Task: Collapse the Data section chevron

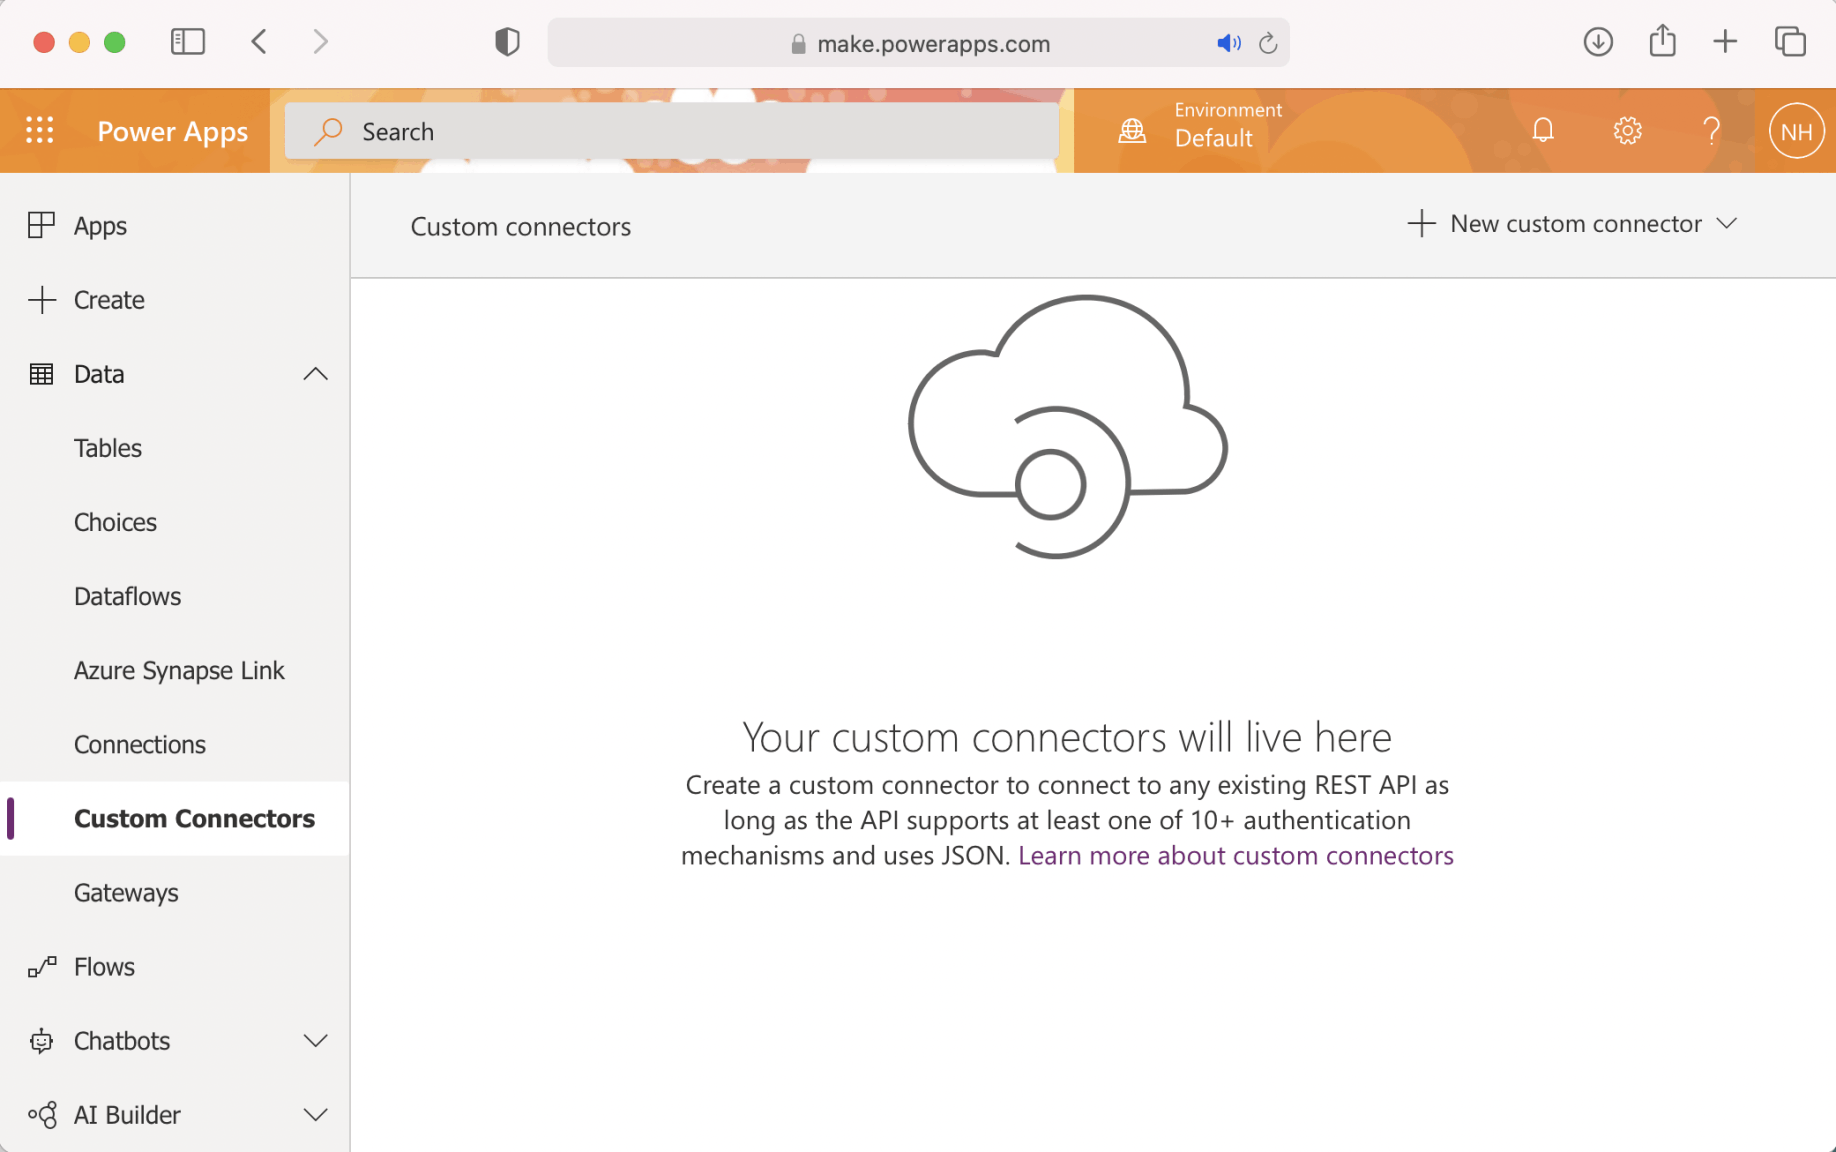Action: (x=315, y=374)
